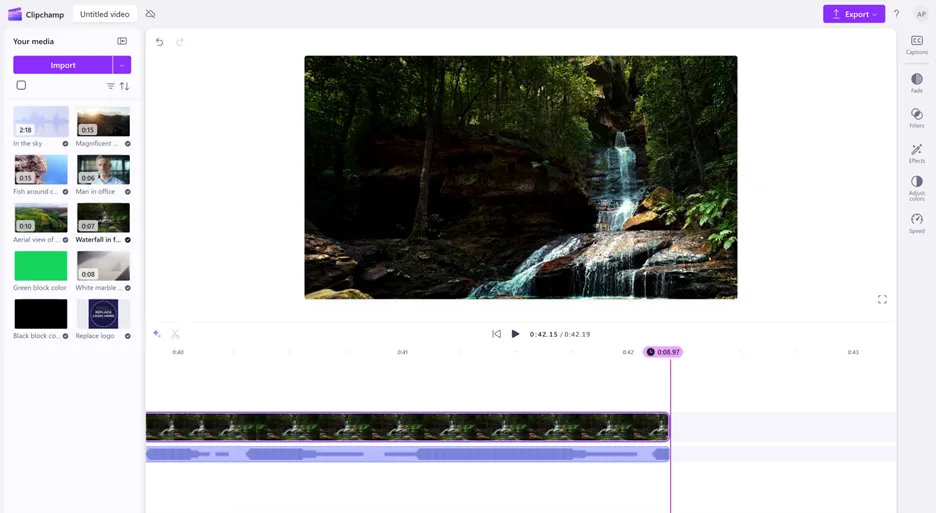Image resolution: width=936 pixels, height=513 pixels.
Task: Click the undo arrow icon
Action: 159,42
